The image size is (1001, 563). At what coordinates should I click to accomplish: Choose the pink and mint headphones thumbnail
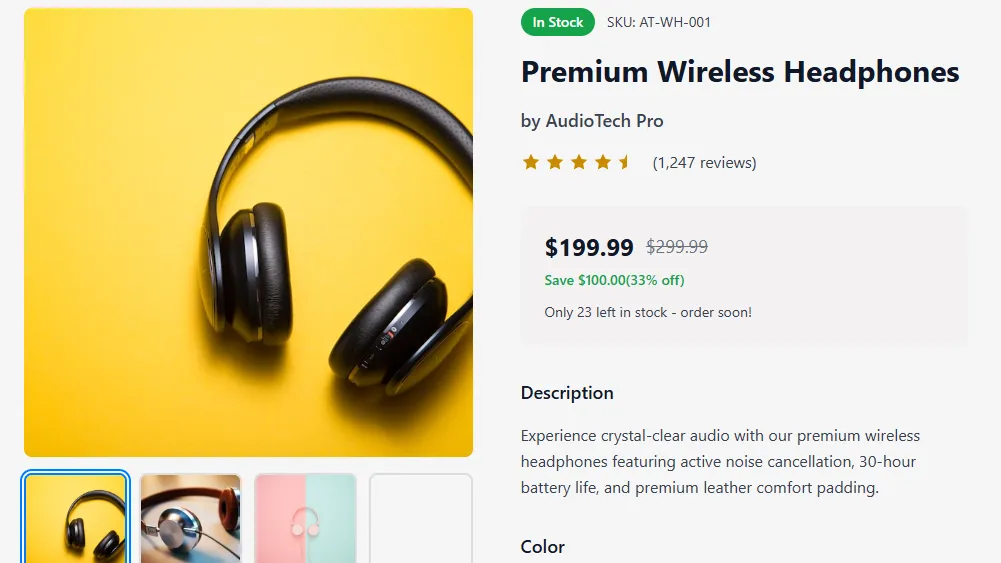[x=306, y=518]
